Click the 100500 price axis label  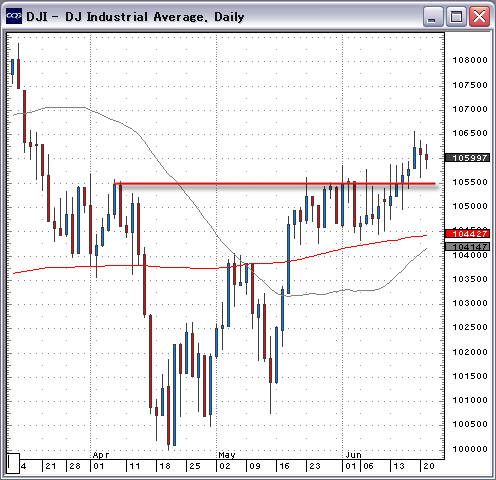470,424
